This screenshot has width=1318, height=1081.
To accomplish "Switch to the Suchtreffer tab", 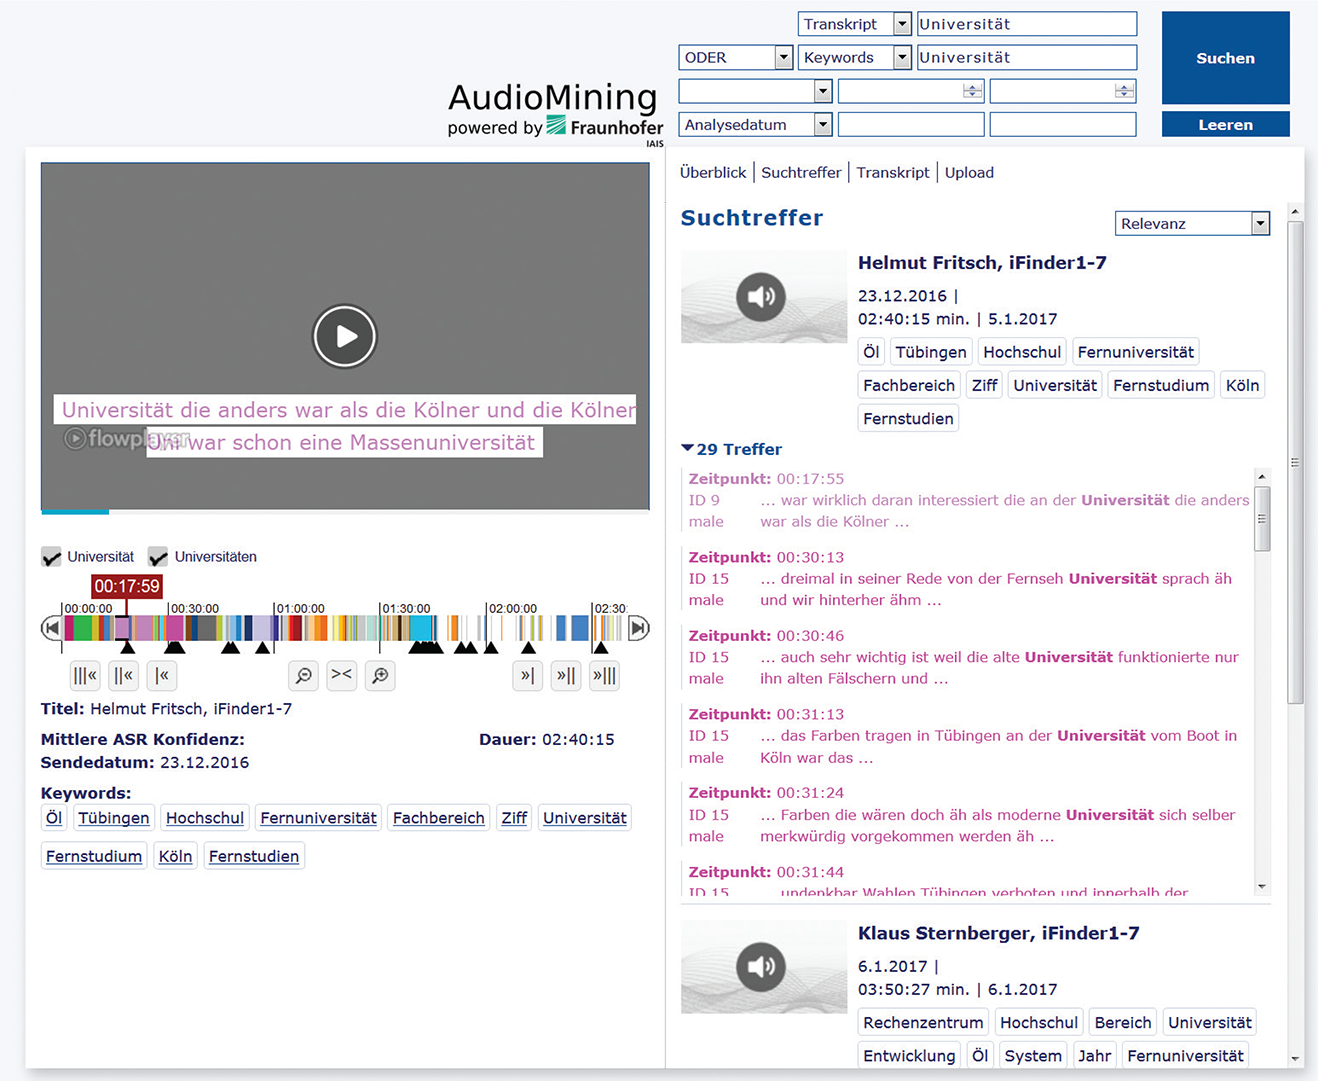I will click(x=801, y=172).
